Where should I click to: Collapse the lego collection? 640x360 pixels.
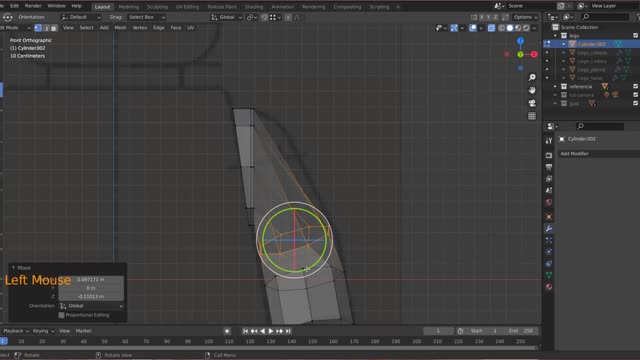click(x=555, y=36)
